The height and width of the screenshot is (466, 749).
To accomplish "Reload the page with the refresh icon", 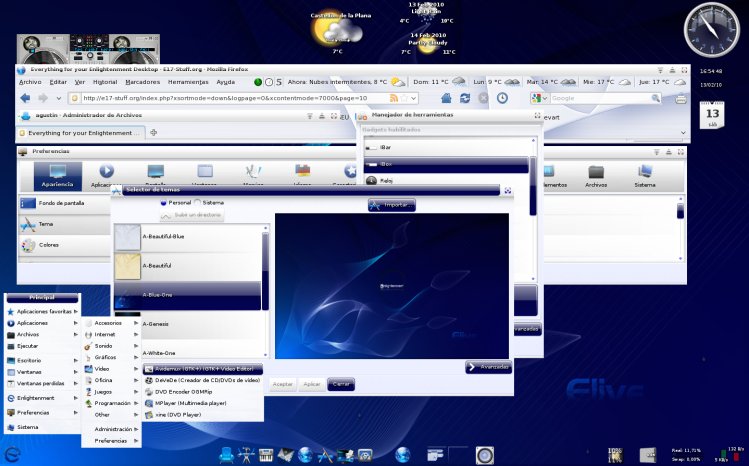I will [465, 98].
